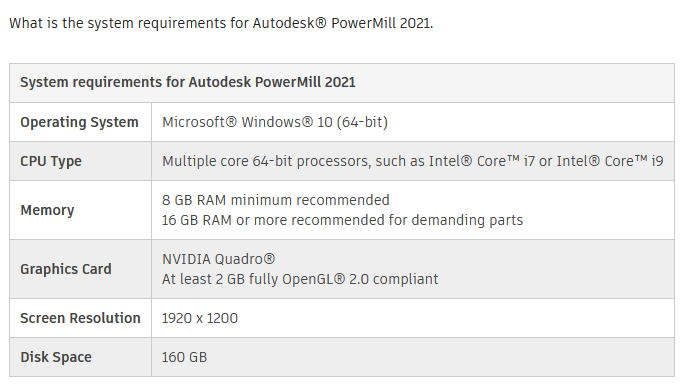Click the question text about PowerMill 2021
686x388 pixels.
coord(221,23)
